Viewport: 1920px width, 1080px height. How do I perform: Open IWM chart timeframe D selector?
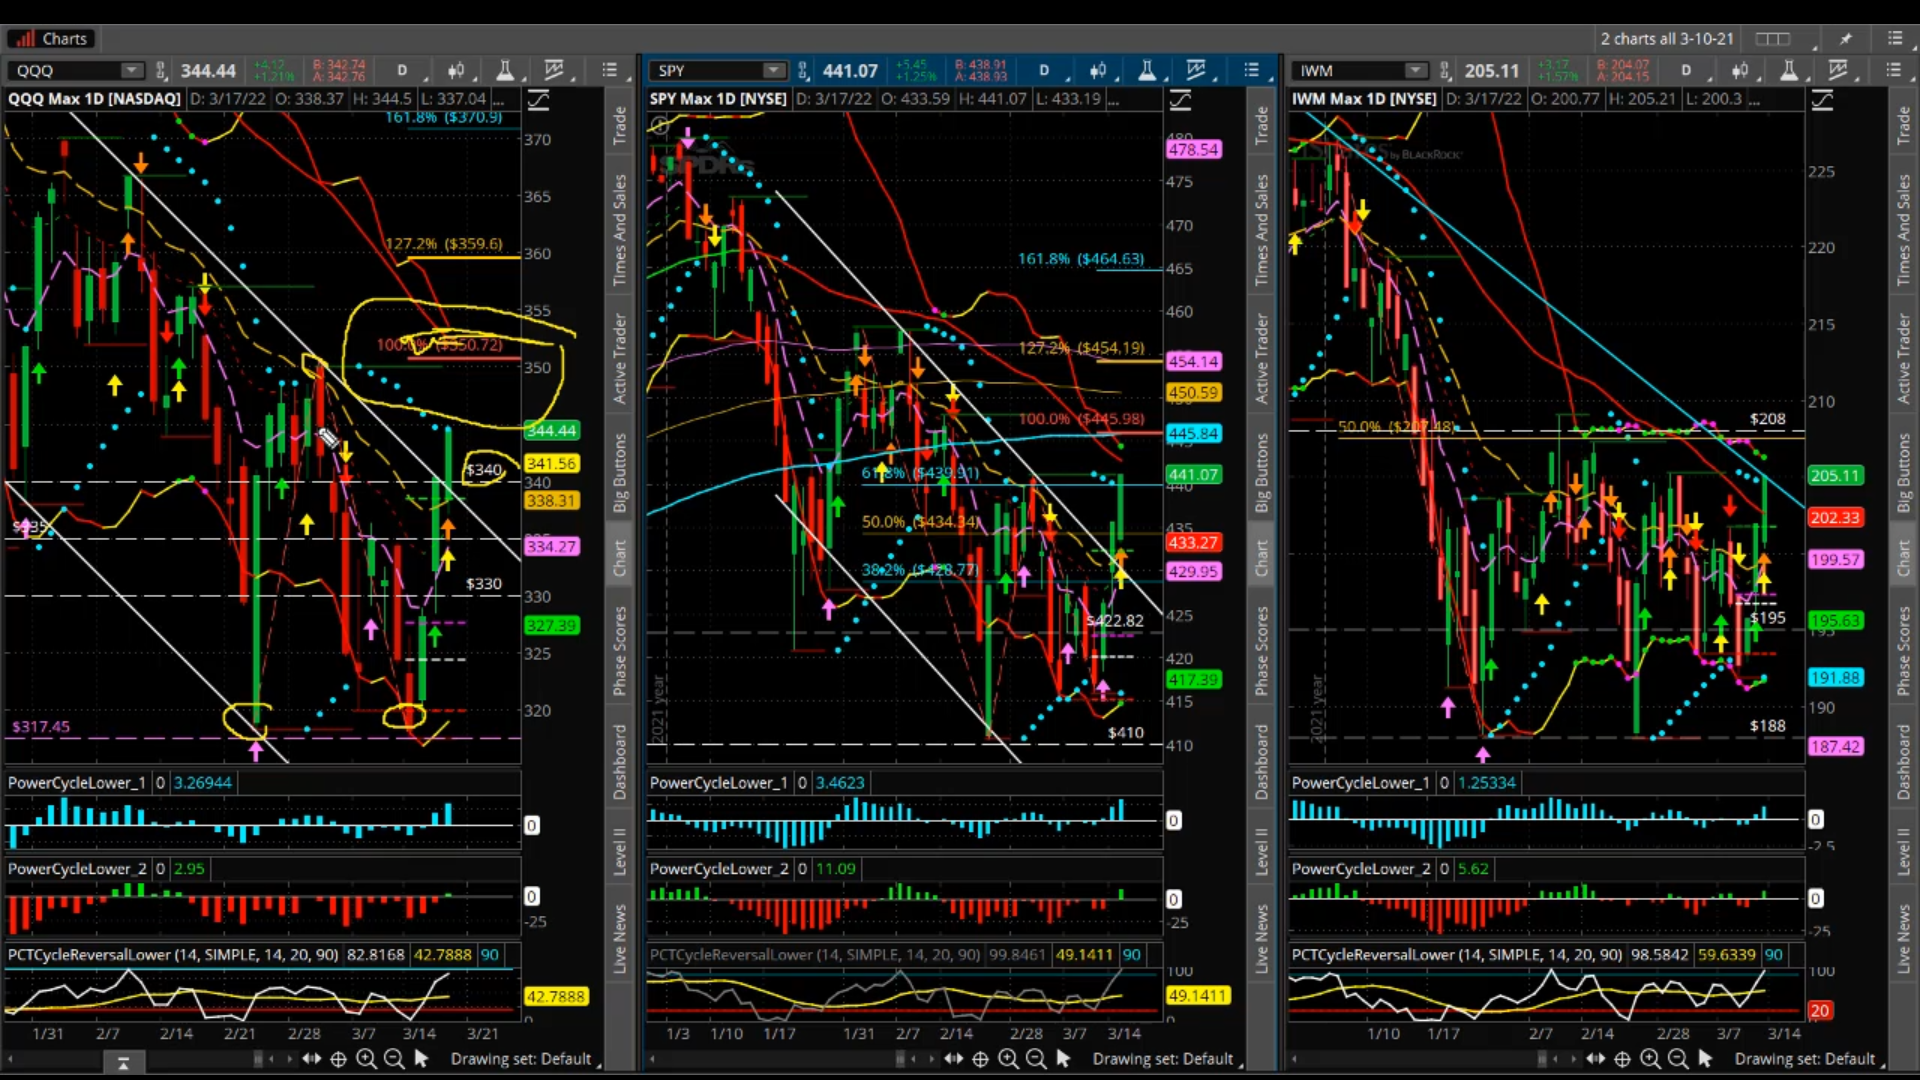[1686, 70]
